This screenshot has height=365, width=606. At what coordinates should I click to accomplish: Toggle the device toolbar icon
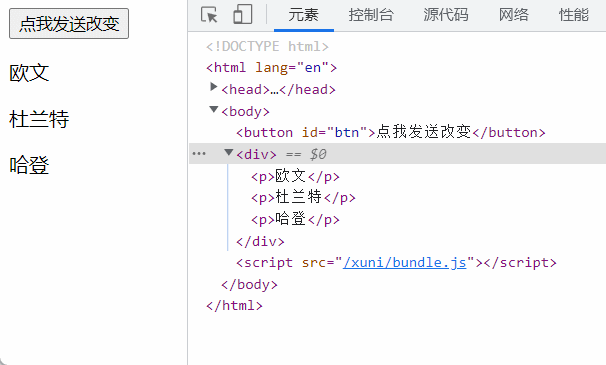[243, 15]
